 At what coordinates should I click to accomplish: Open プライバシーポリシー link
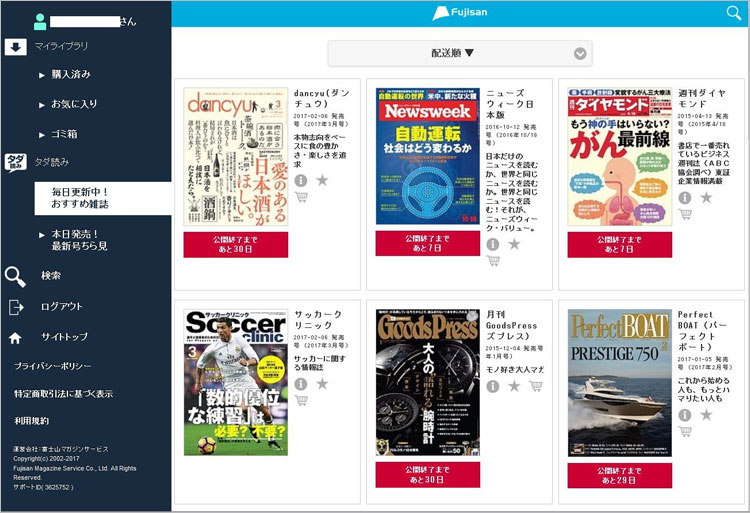pos(53,366)
